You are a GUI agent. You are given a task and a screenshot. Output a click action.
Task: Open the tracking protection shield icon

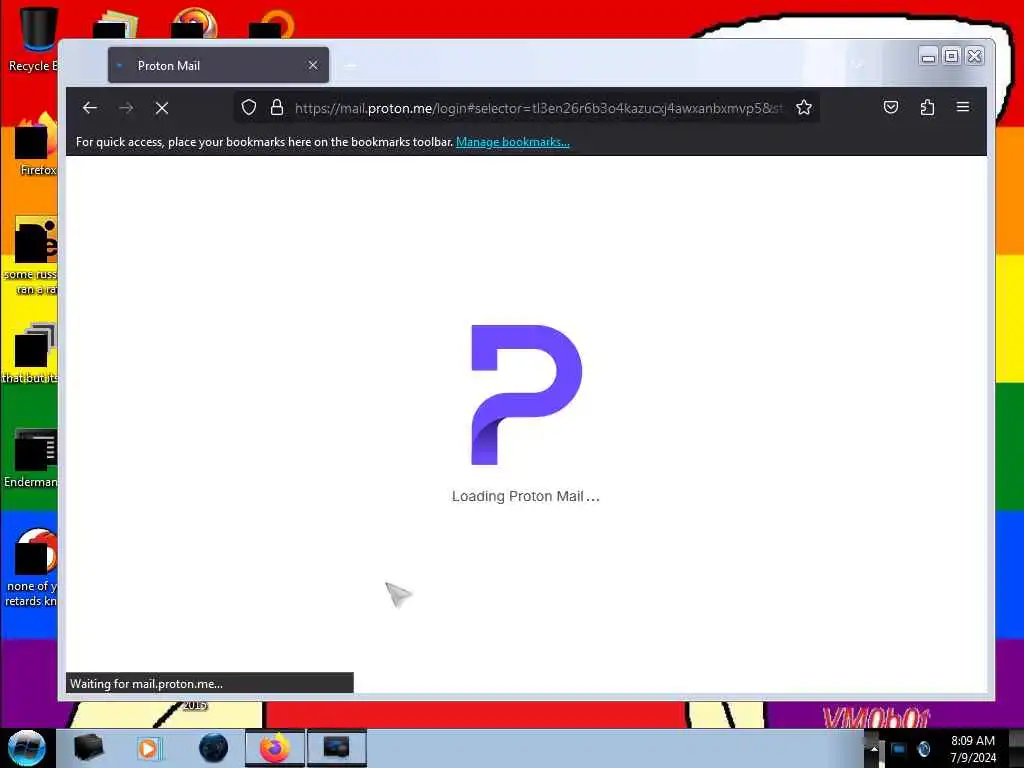pyautogui.click(x=249, y=107)
